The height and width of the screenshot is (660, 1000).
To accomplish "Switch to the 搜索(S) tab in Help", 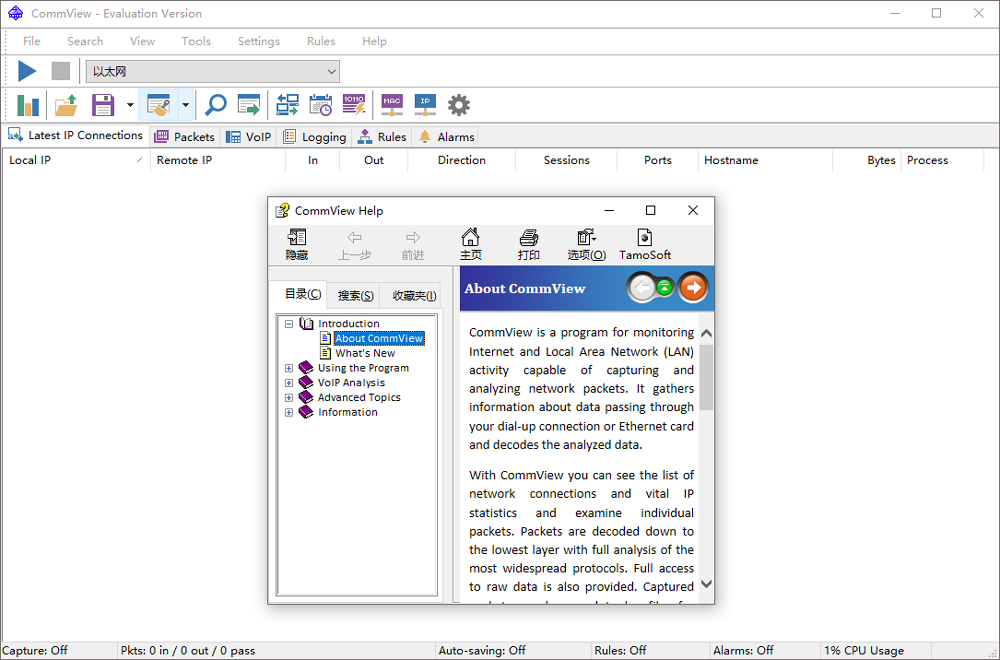I will pyautogui.click(x=355, y=295).
